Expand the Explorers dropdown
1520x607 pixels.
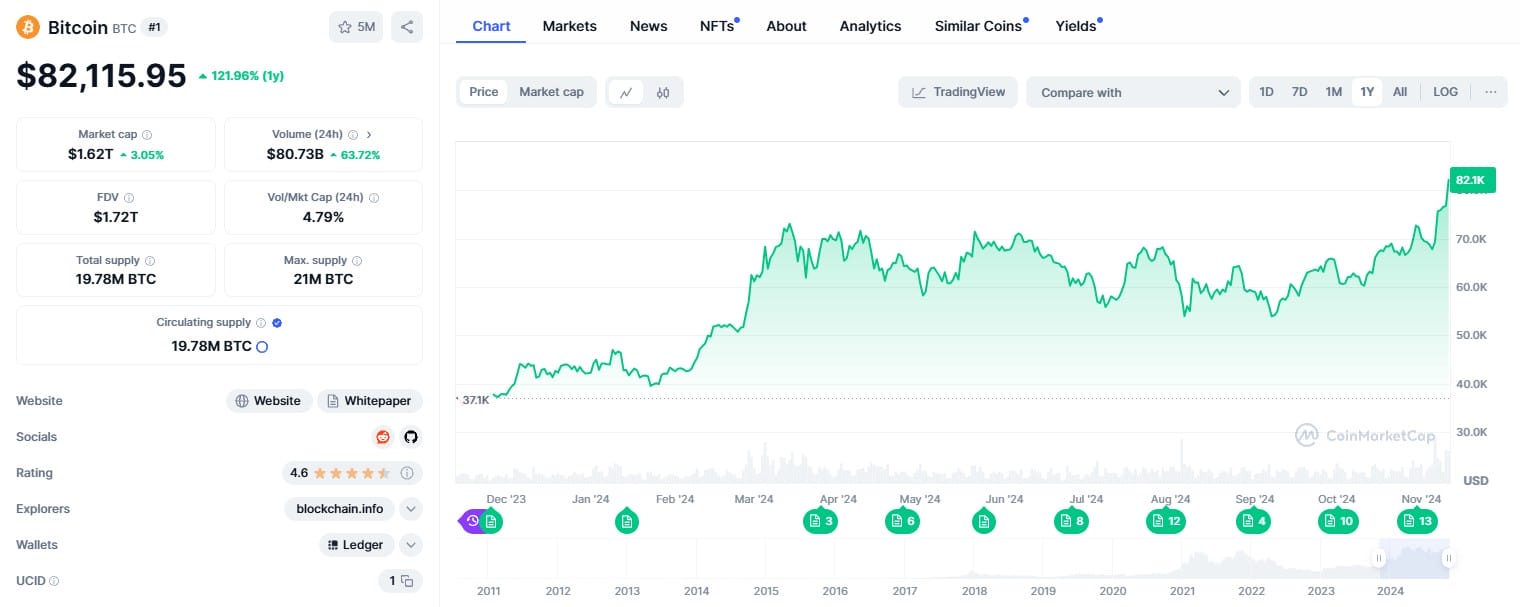[x=411, y=509]
